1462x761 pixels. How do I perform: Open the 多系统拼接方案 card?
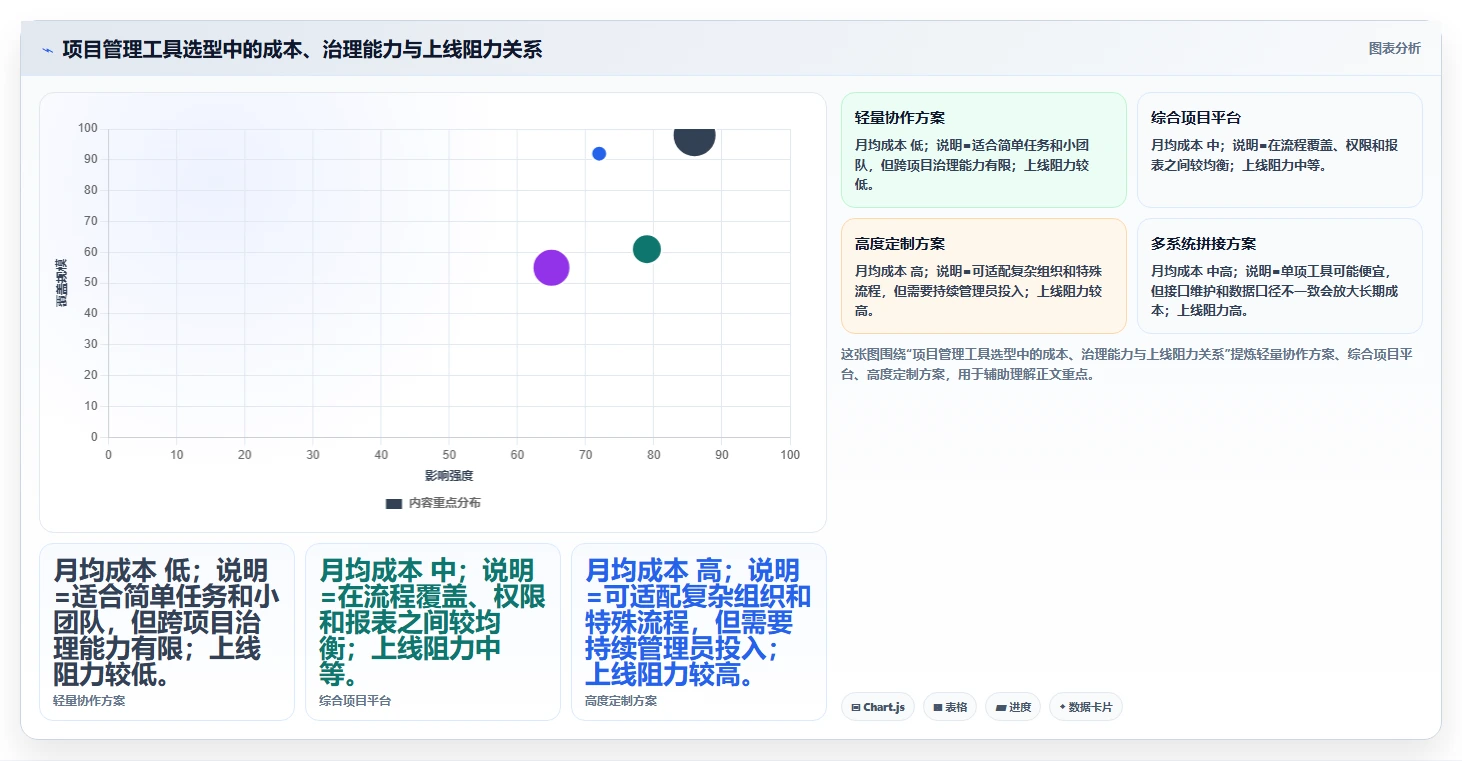click(x=1280, y=276)
